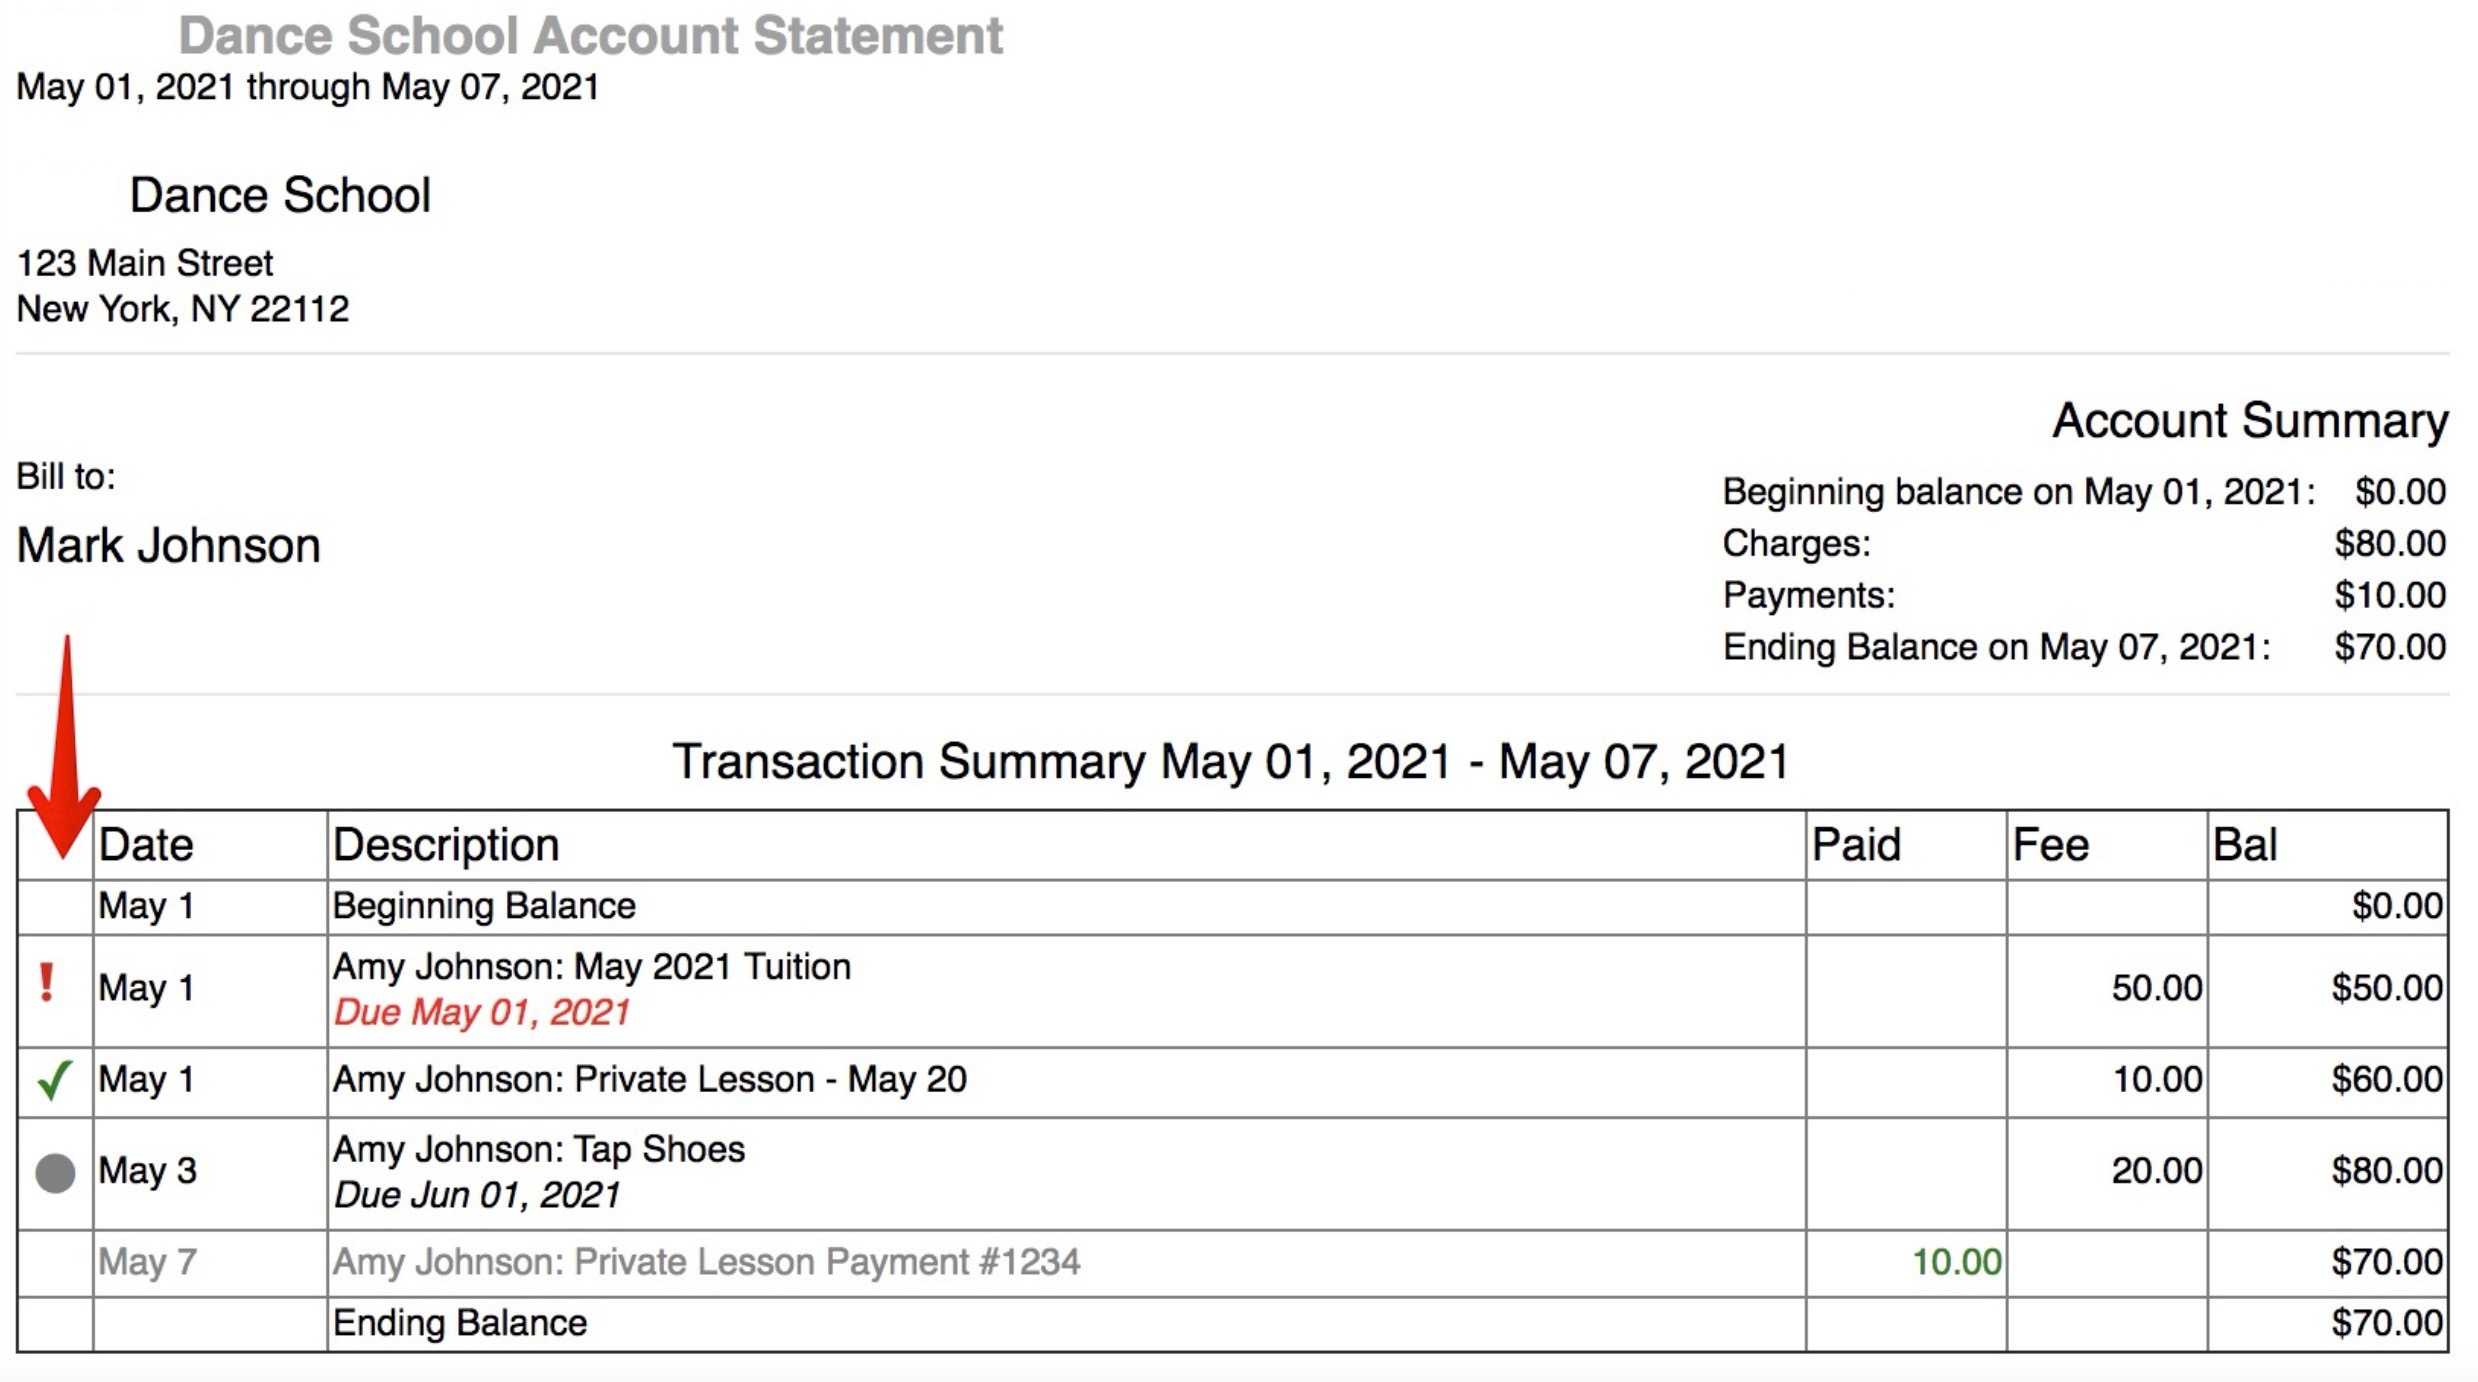
Task: Click the Bal column header
Action: pos(2245,845)
